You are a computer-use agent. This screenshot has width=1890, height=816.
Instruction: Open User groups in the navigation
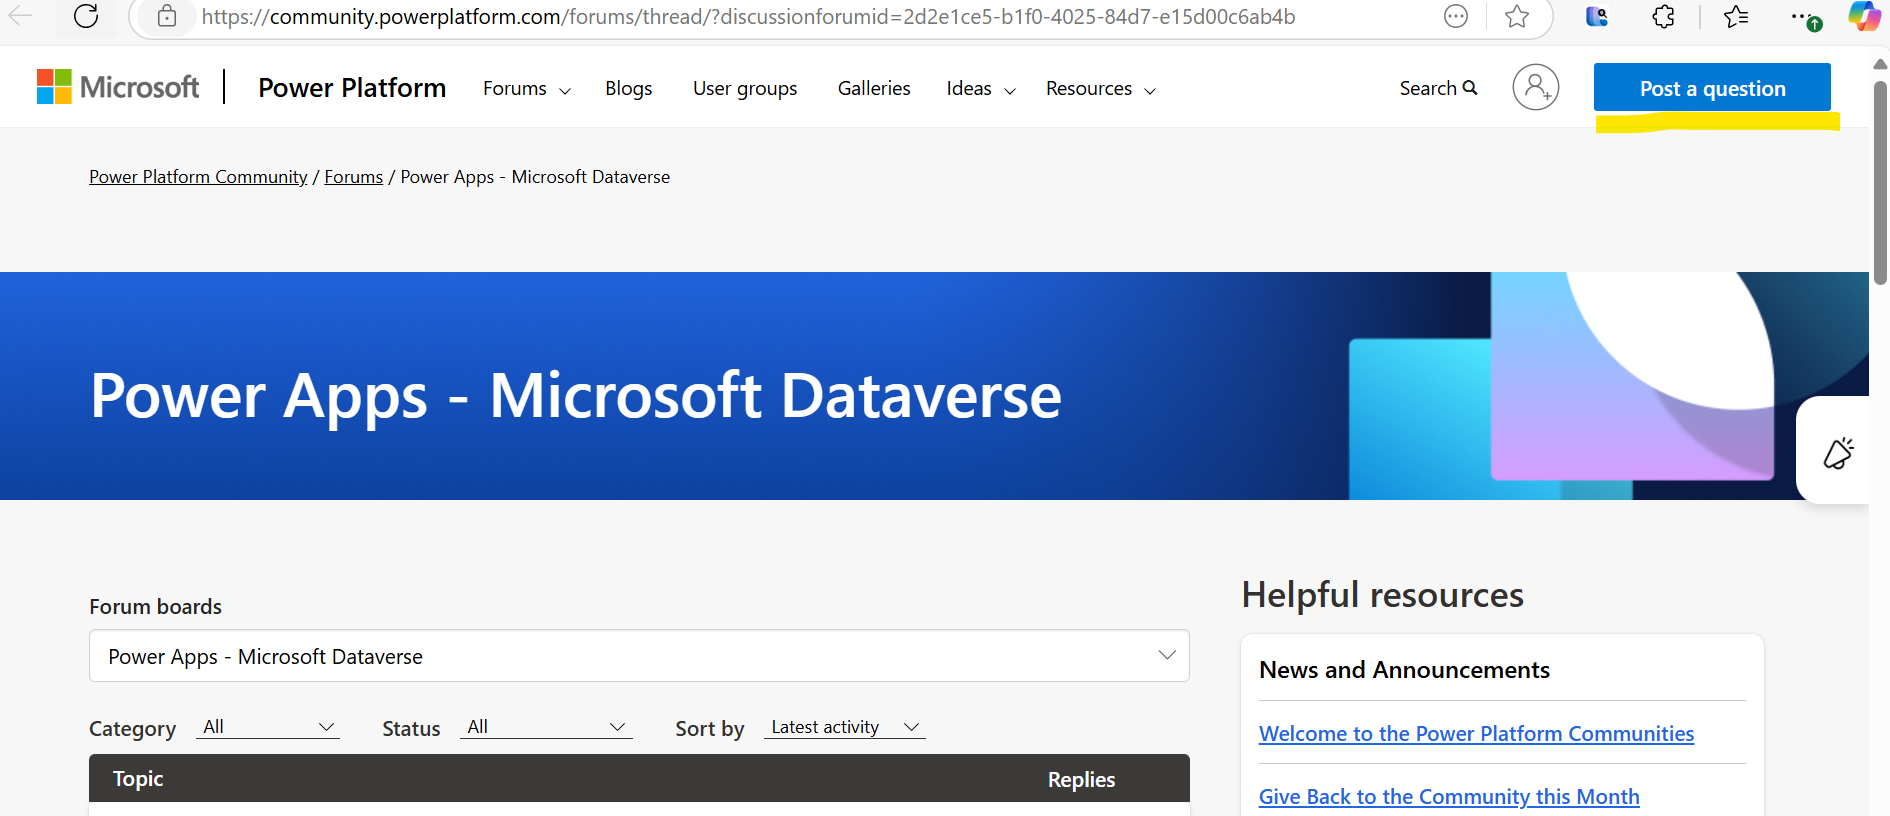tap(745, 89)
